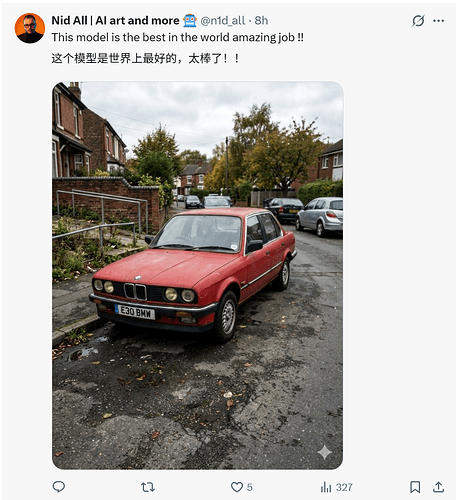Screen dimensions: 456x500
Task: Reply using the speech bubble icon
Action: [59, 487]
